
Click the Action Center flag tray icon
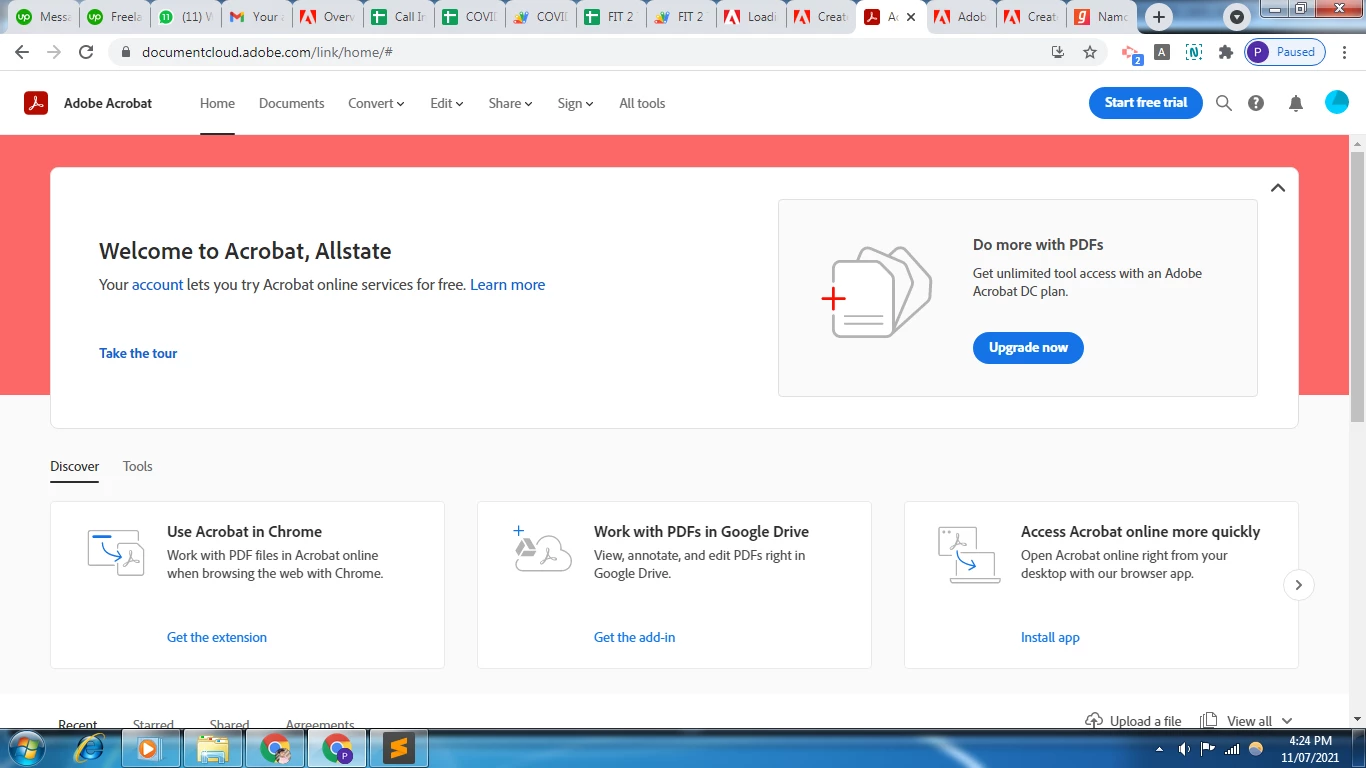click(x=1208, y=749)
